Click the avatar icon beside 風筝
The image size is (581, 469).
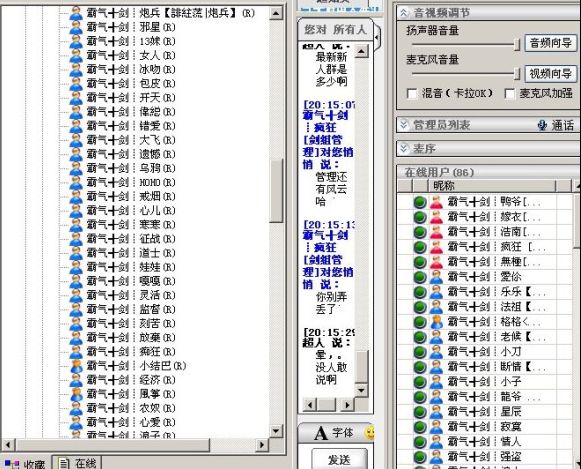pos(76,394)
